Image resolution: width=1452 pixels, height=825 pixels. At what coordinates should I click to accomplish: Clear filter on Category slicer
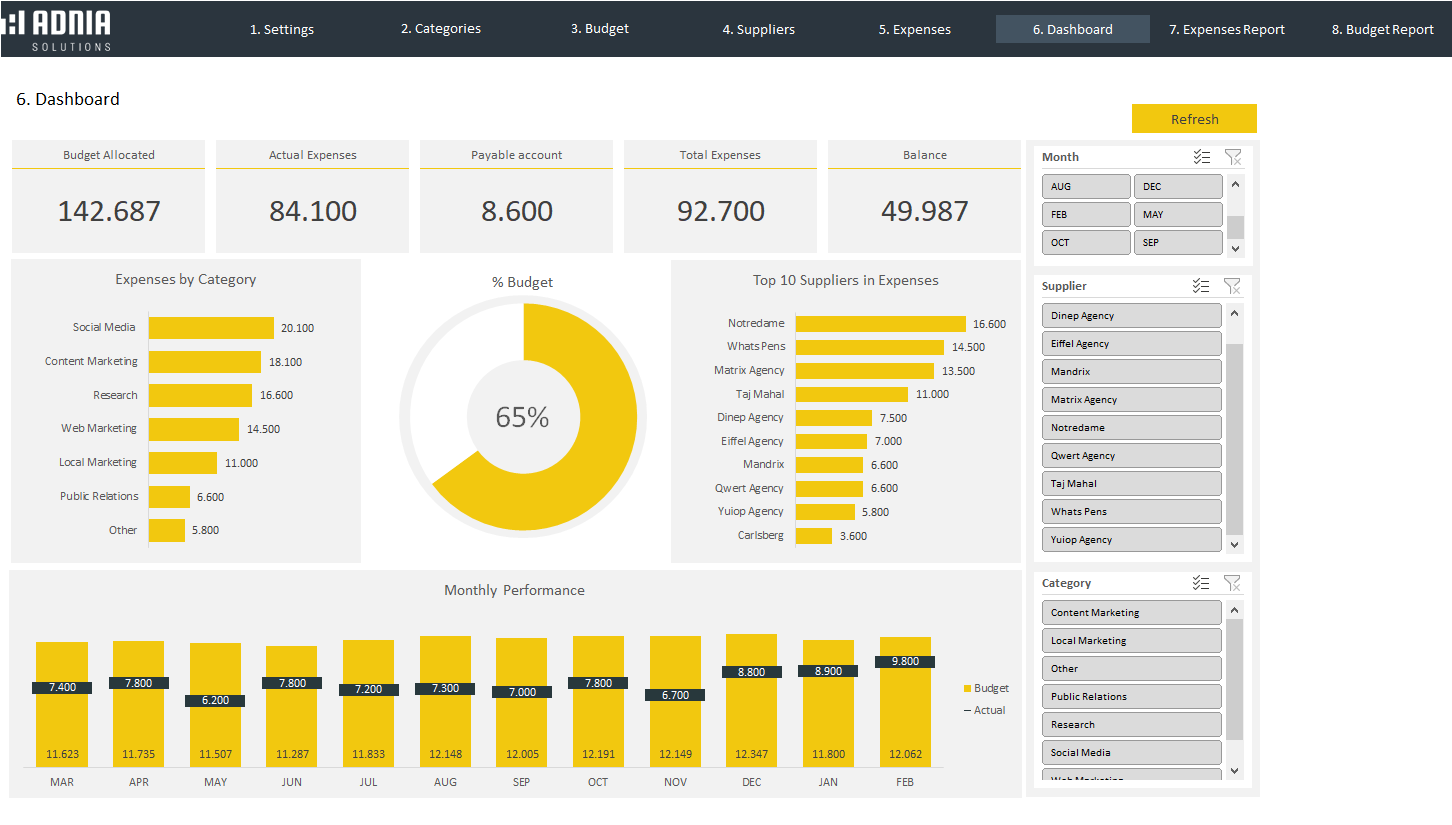click(1232, 583)
